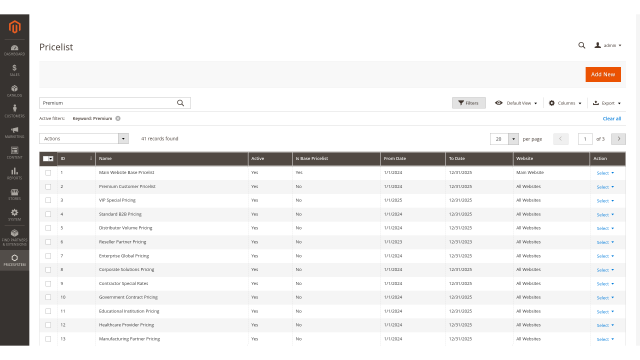The image size is (640, 360).
Task: Sort by the From Date column header
Action: 413,158
